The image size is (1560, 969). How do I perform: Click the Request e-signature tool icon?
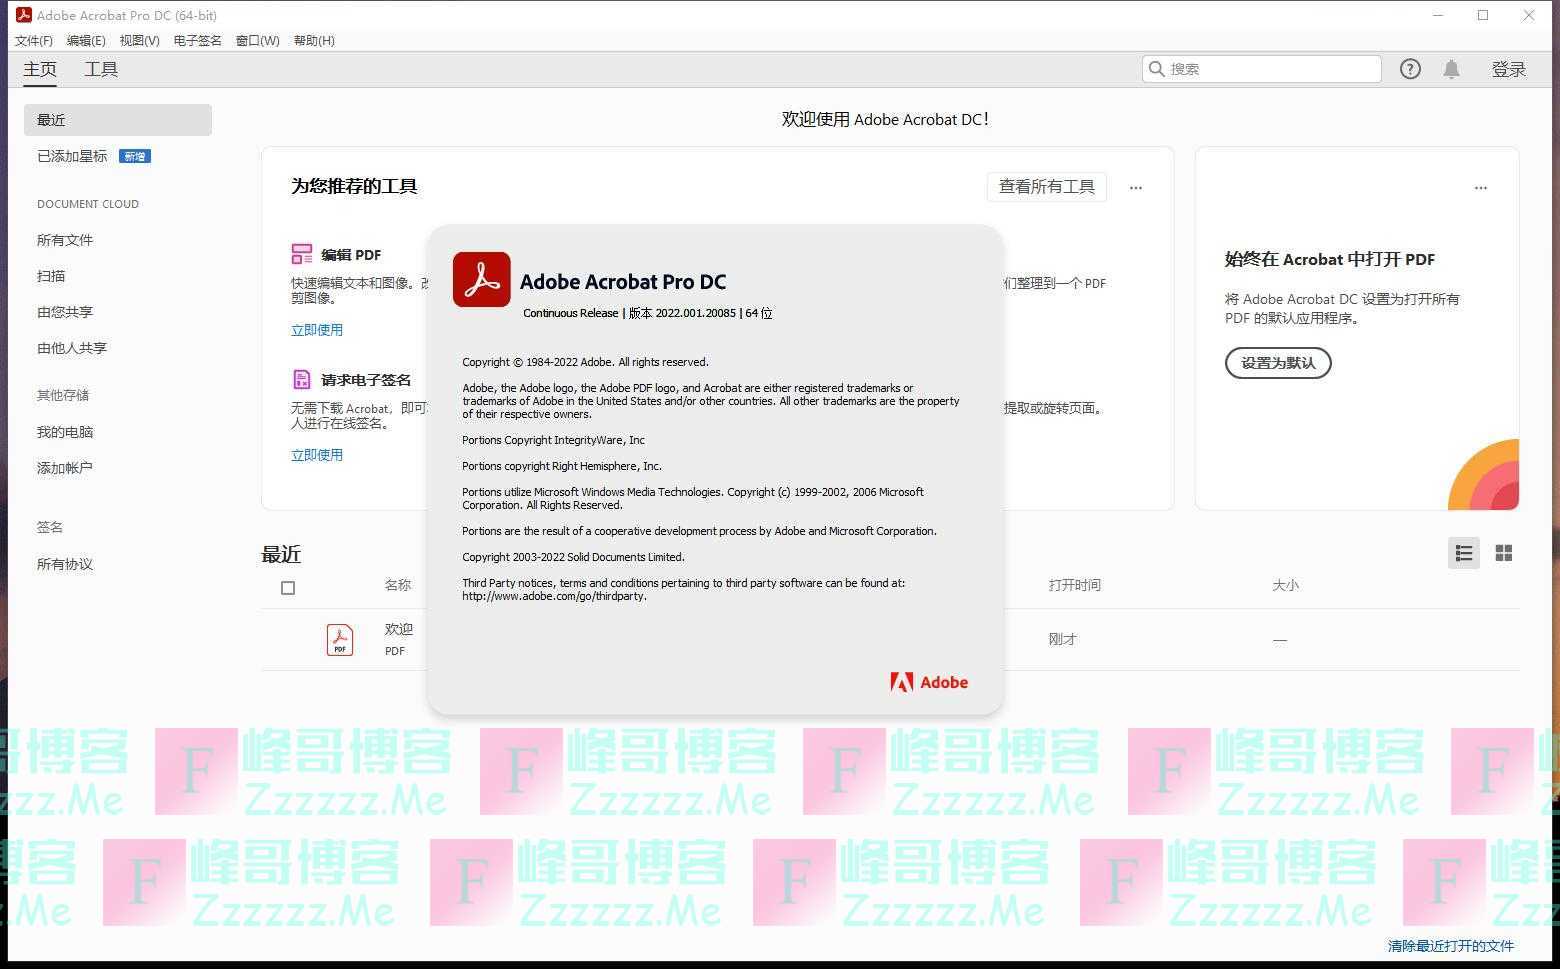302,379
